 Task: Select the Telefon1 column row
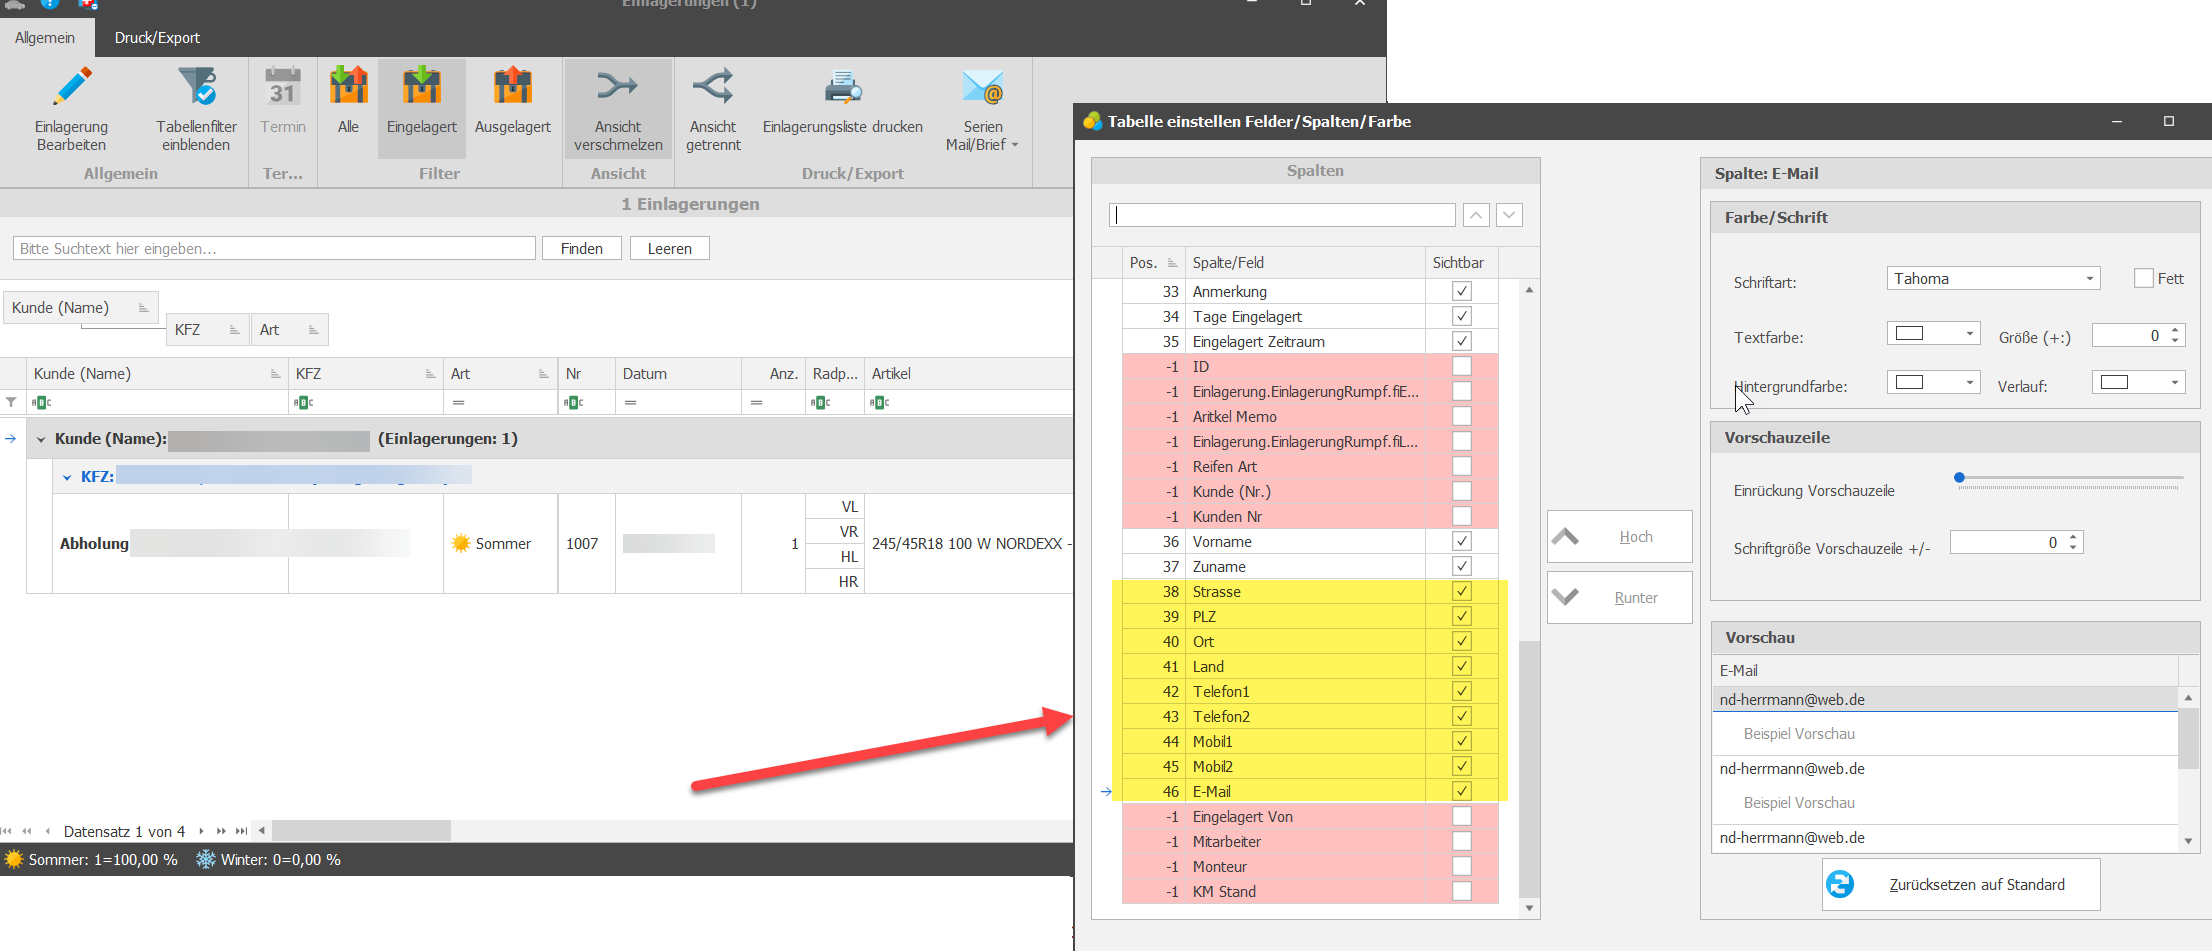pos(1310,691)
